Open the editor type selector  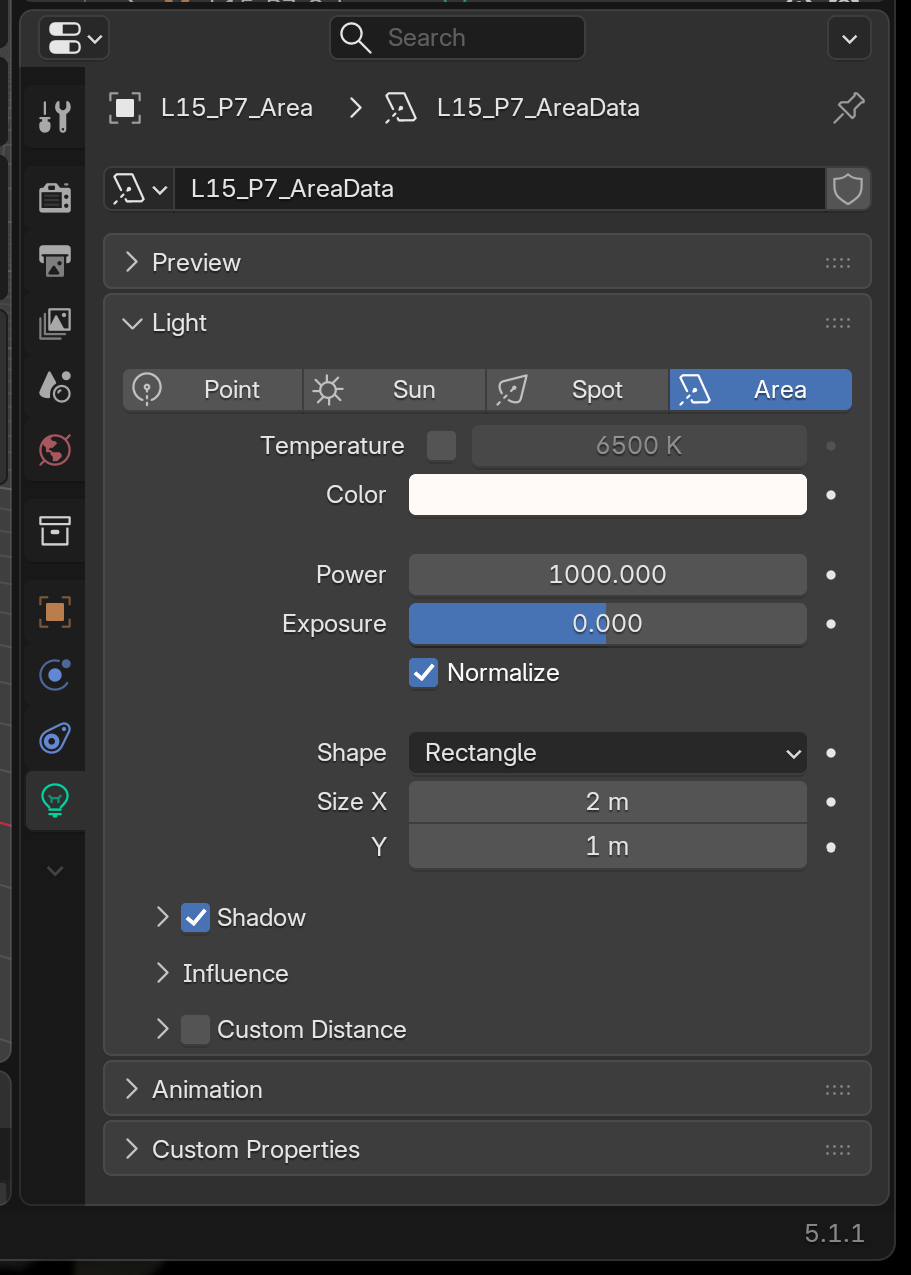74,39
